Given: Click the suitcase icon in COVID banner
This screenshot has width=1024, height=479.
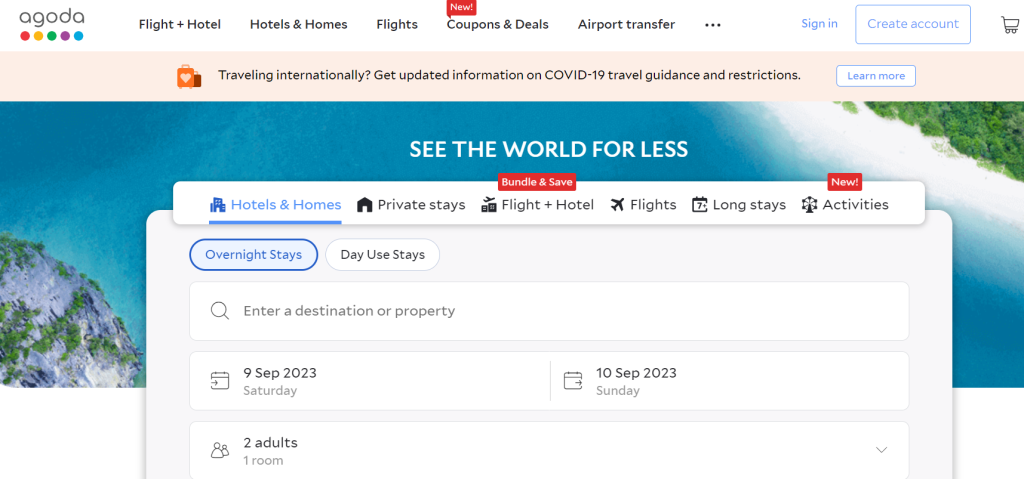Looking at the screenshot, I should (189, 76).
